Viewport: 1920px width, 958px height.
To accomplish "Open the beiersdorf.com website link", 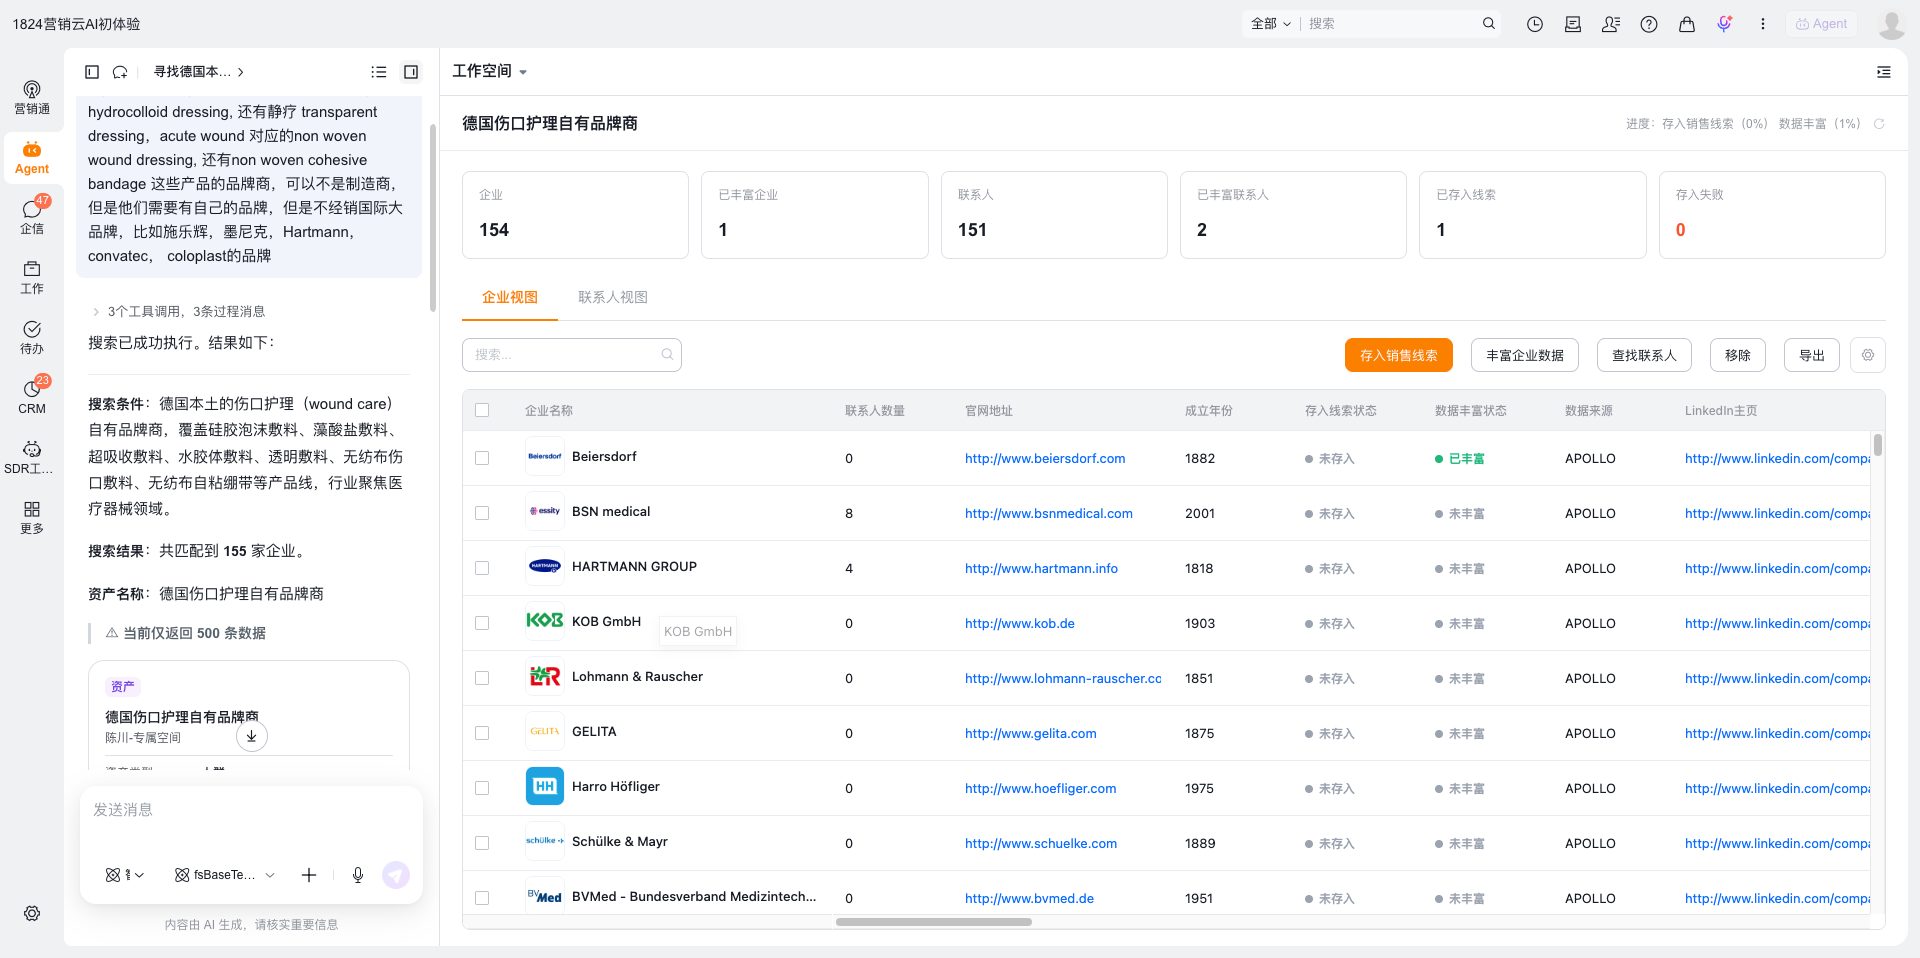I will pyautogui.click(x=1045, y=459).
